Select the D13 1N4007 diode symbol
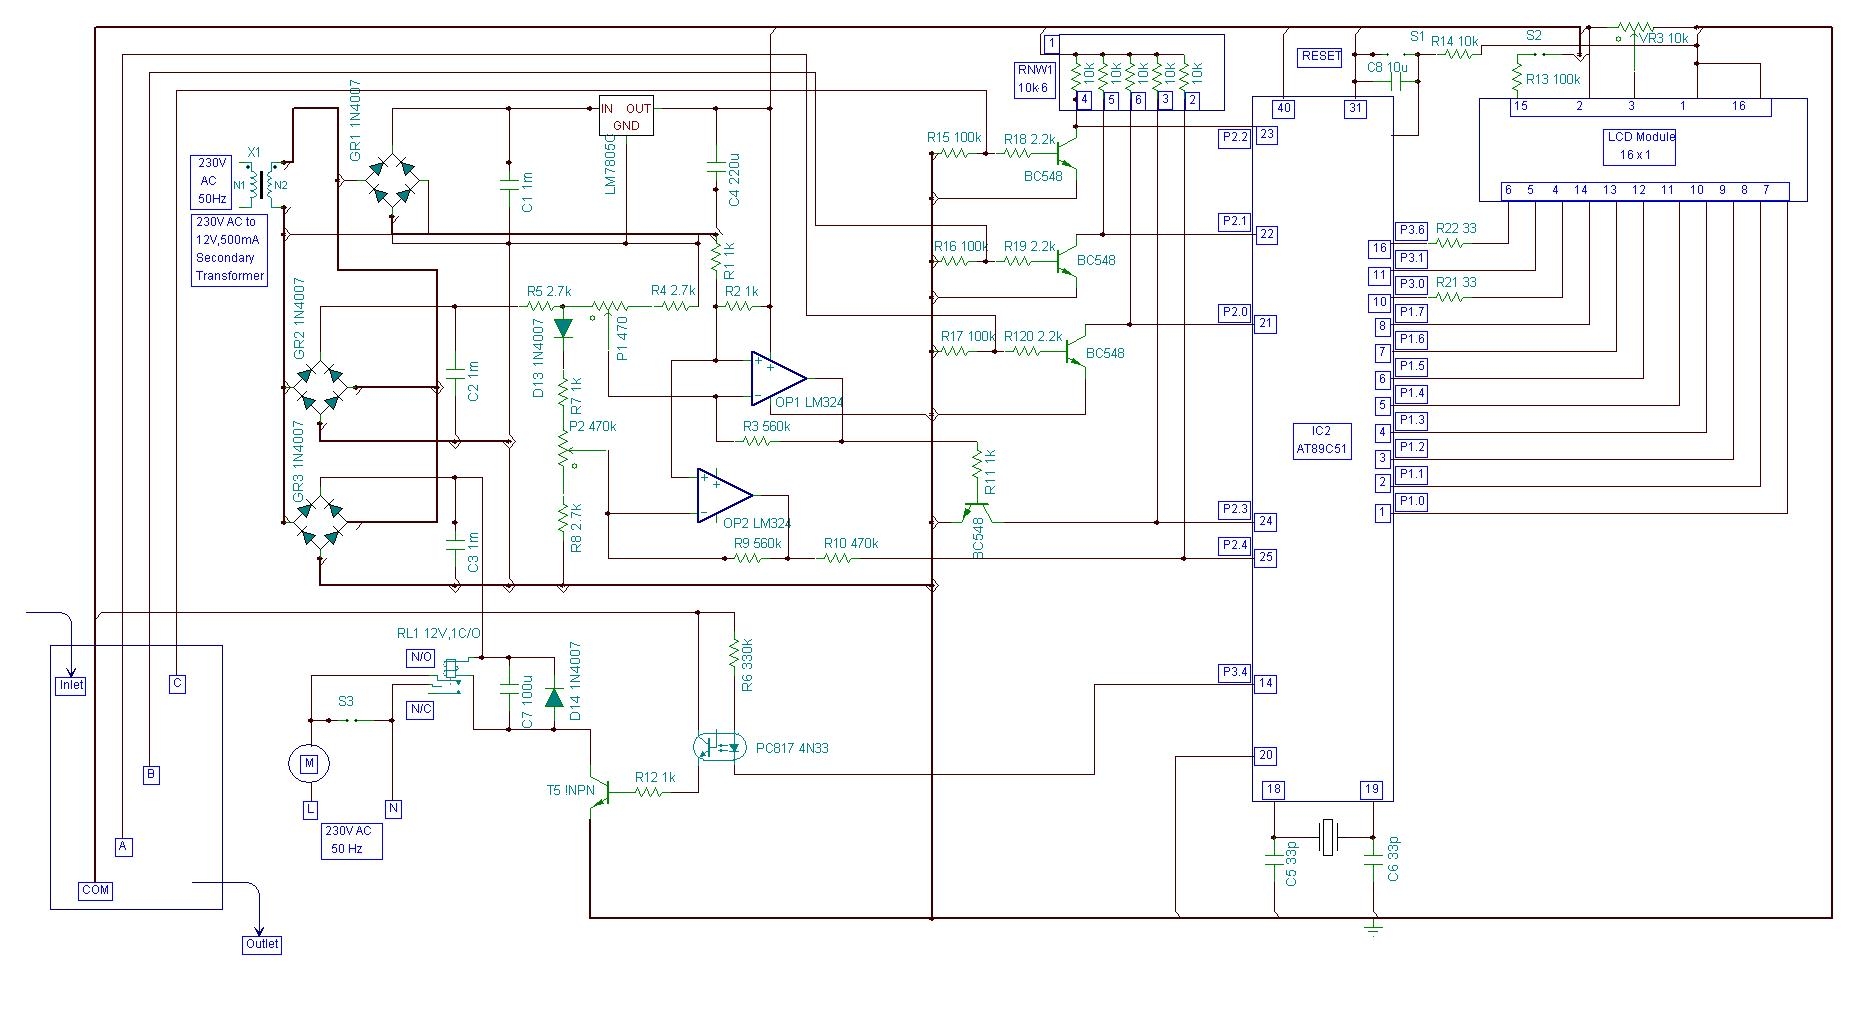Screen dimensions: 1854x1014 click(563, 327)
